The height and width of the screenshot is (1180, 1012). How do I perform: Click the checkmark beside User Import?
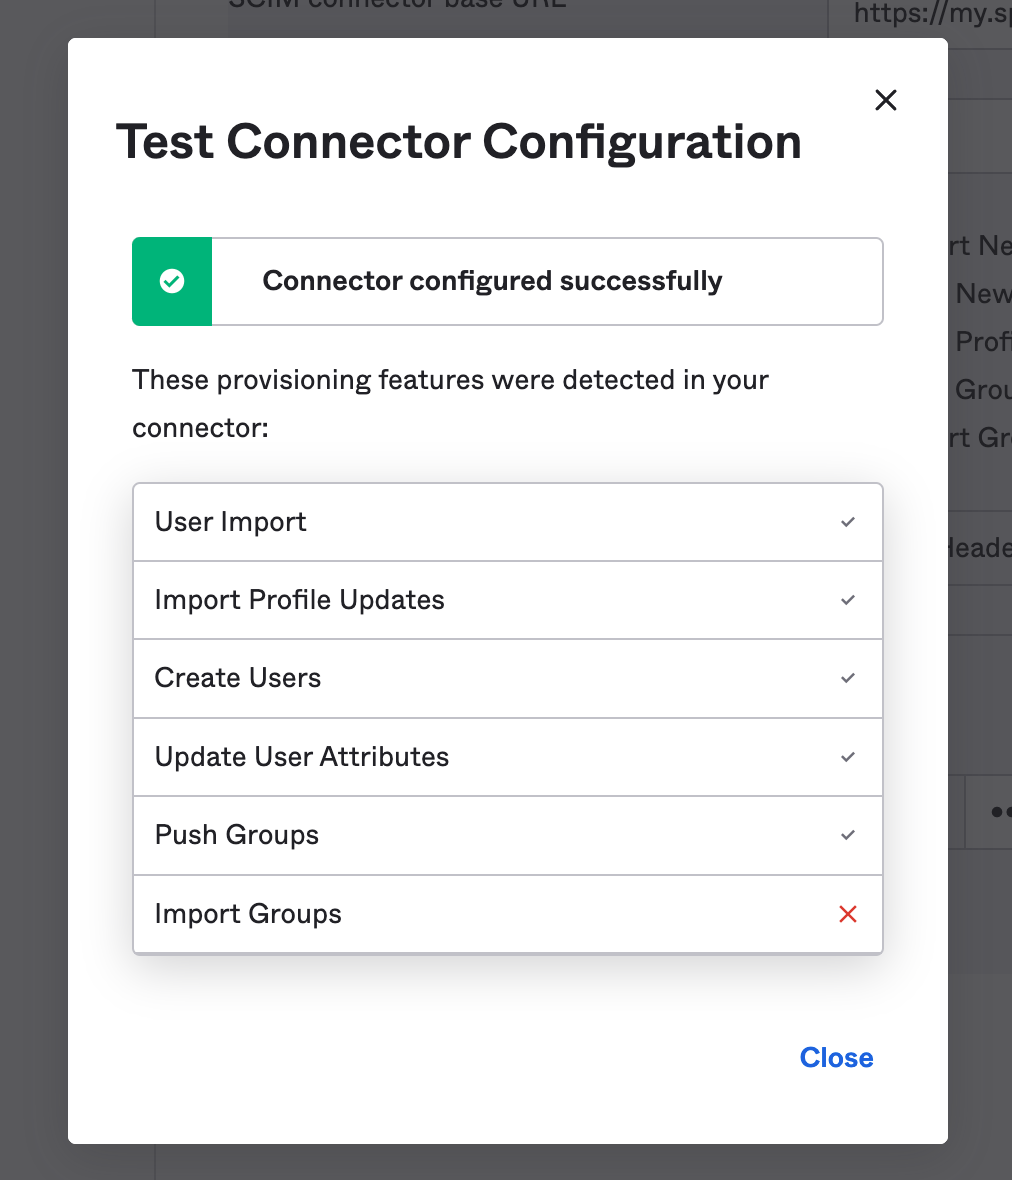coord(848,522)
